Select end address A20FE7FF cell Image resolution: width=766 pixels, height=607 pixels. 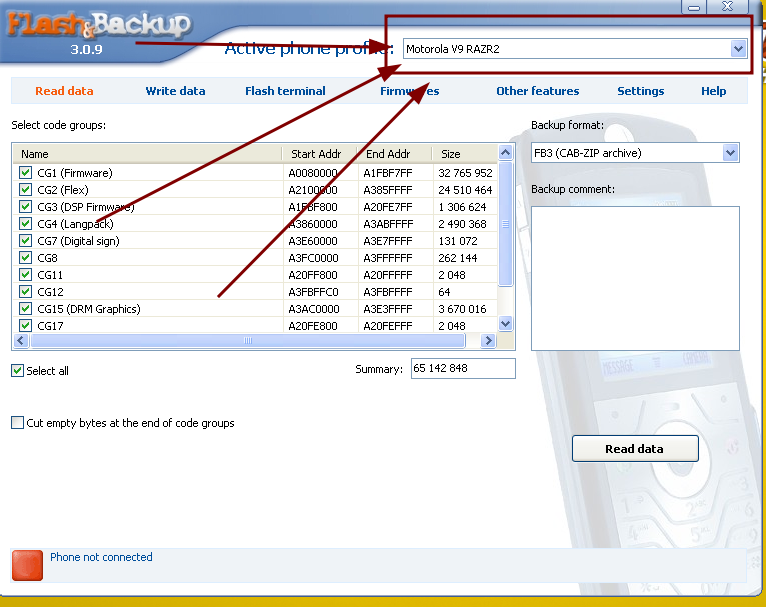[388, 207]
